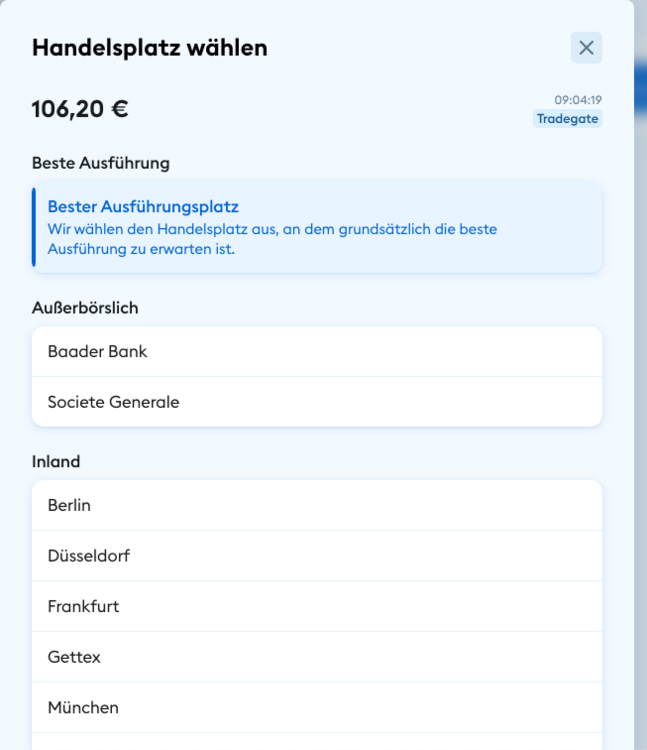Click the partially visible row below München

(316, 742)
